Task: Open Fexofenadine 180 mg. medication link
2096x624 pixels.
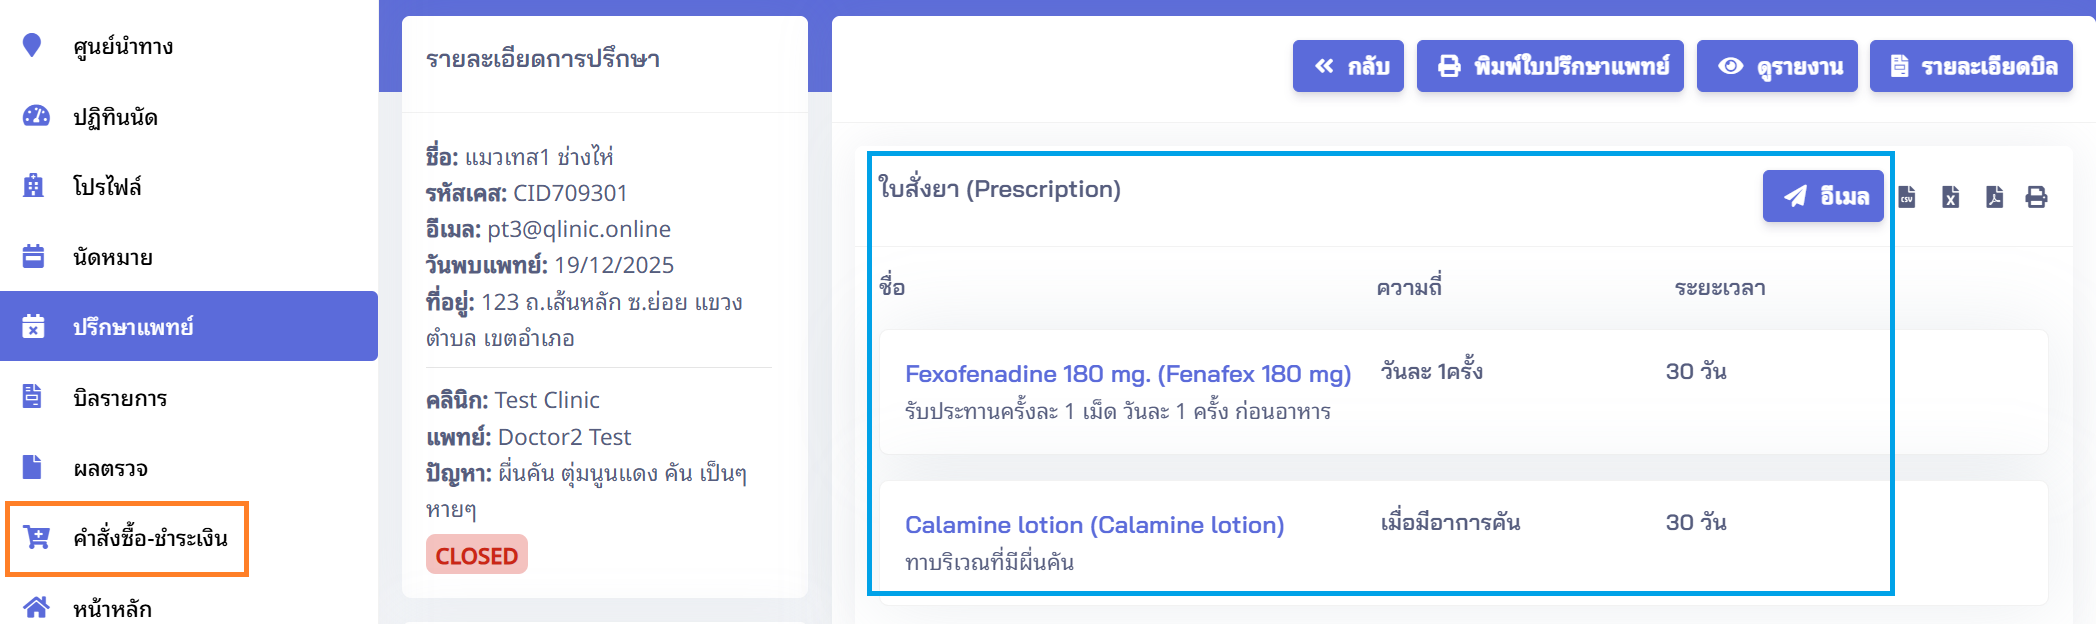Action: 1127,374
